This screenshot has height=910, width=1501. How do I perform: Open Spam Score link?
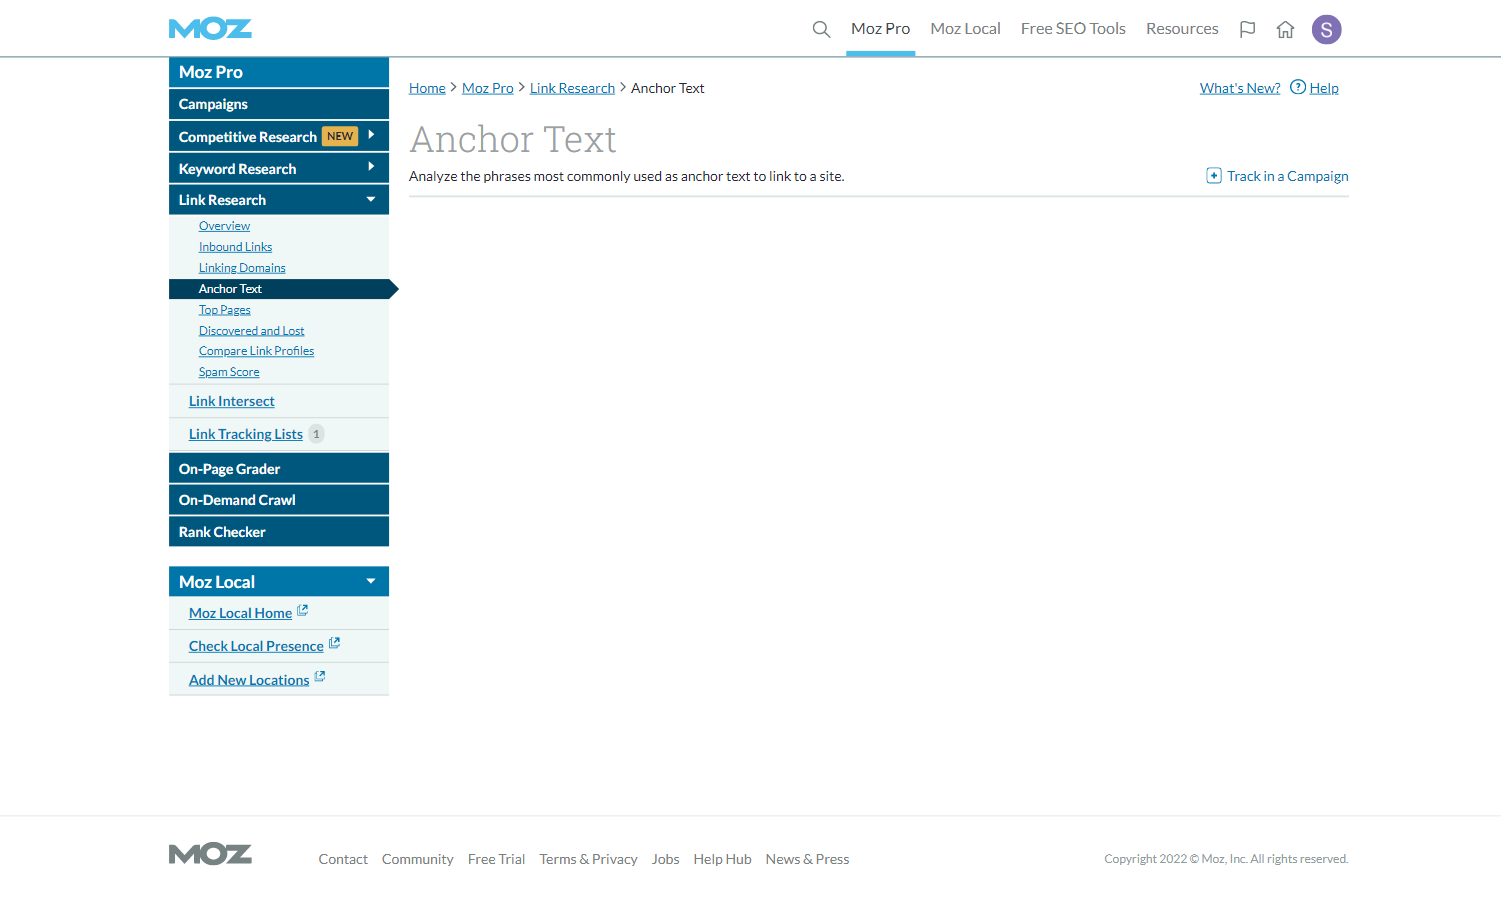coord(229,372)
